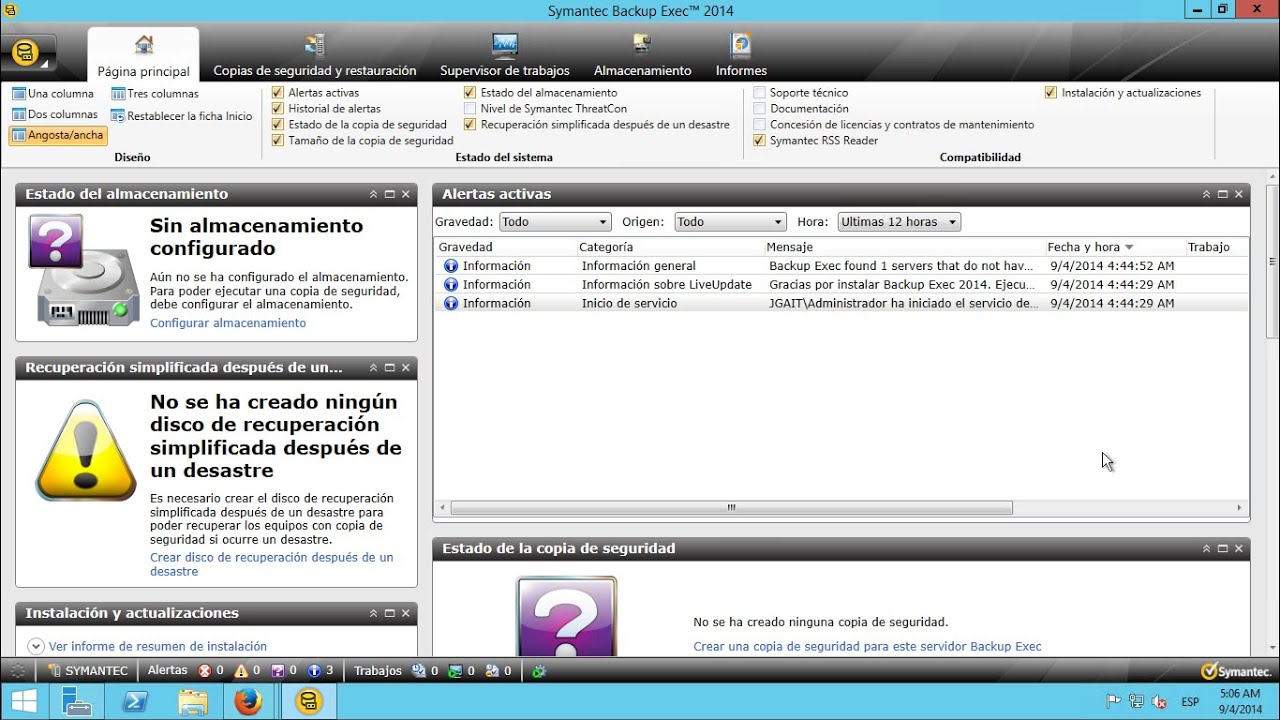Collapse the Recuperación simplificada panel
Screen dimensions: 1280x720
point(374,367)
